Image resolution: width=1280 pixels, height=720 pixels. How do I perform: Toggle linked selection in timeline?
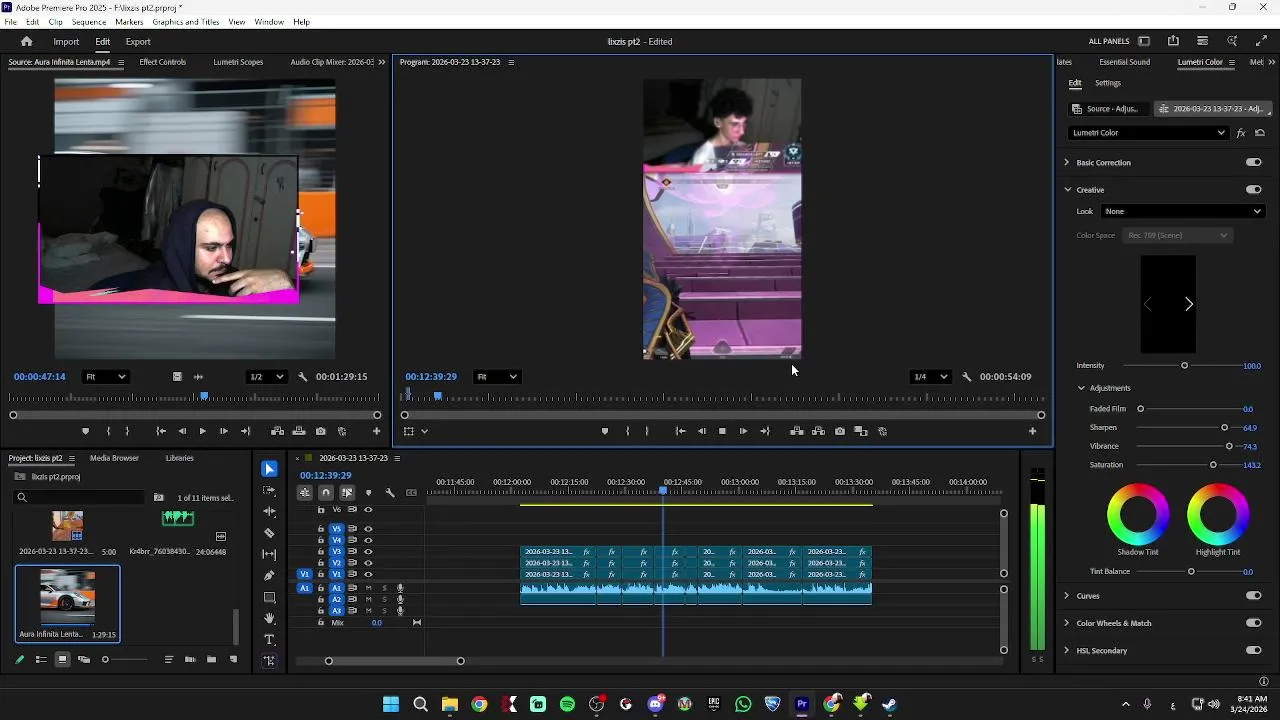tap(347, 492)
